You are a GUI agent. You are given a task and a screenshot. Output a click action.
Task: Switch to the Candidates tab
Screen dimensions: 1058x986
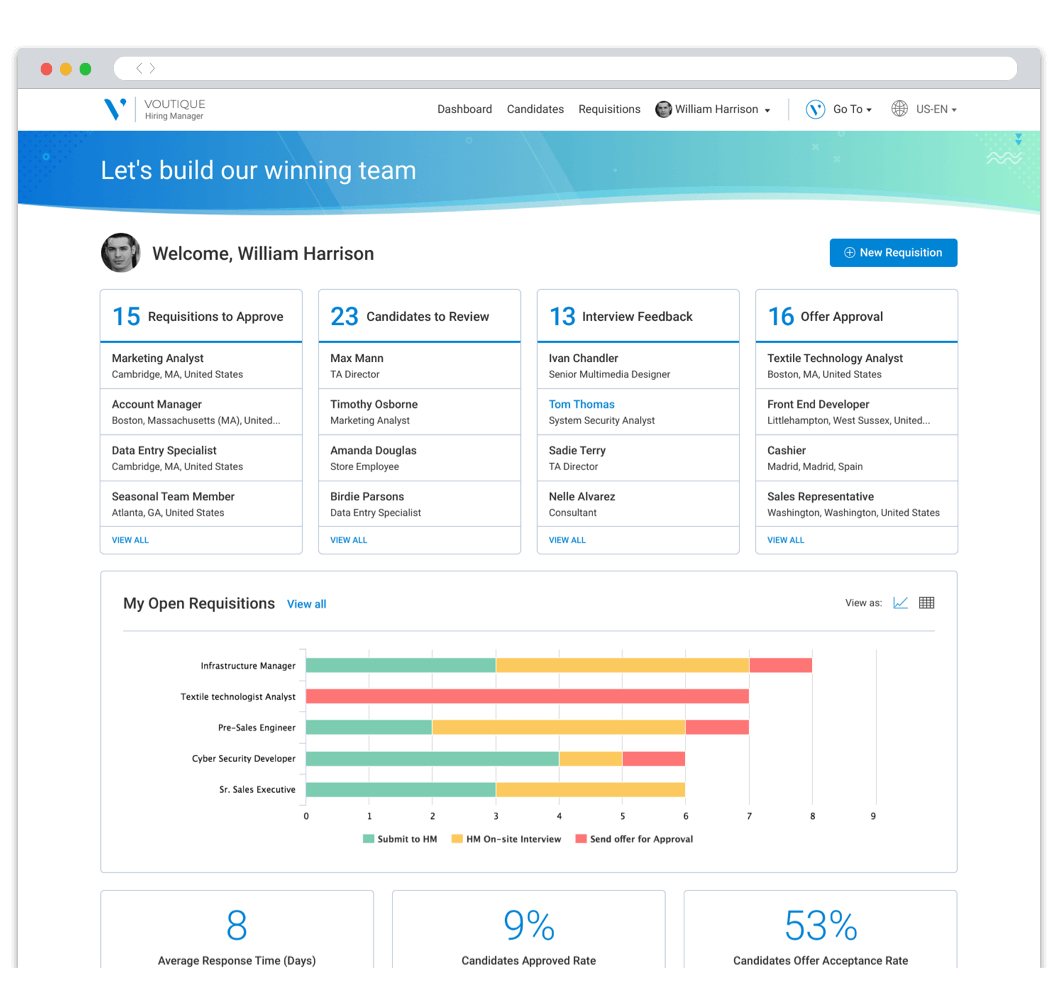(535, 109)
